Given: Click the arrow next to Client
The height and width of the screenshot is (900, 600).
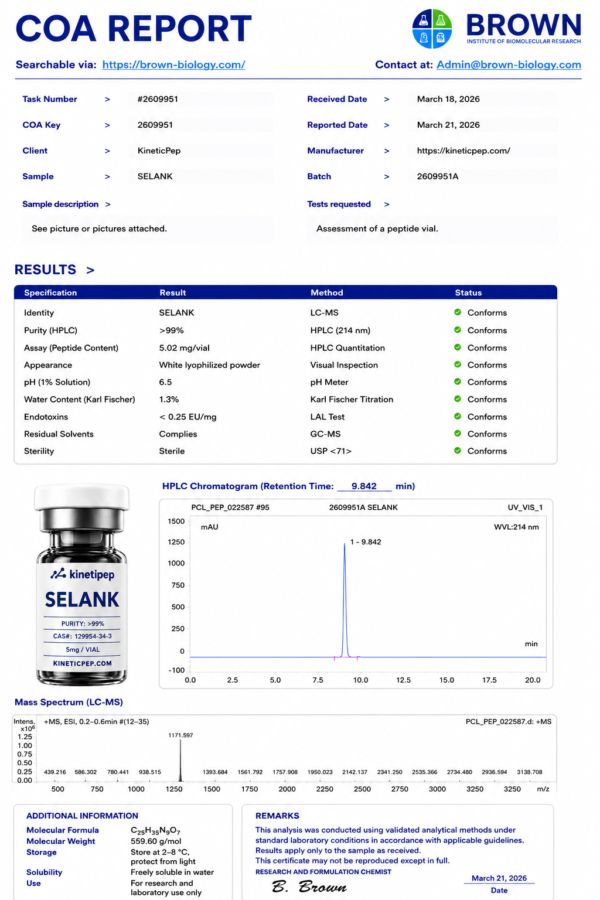Looking at the screenshot, I should pos(107,151).
